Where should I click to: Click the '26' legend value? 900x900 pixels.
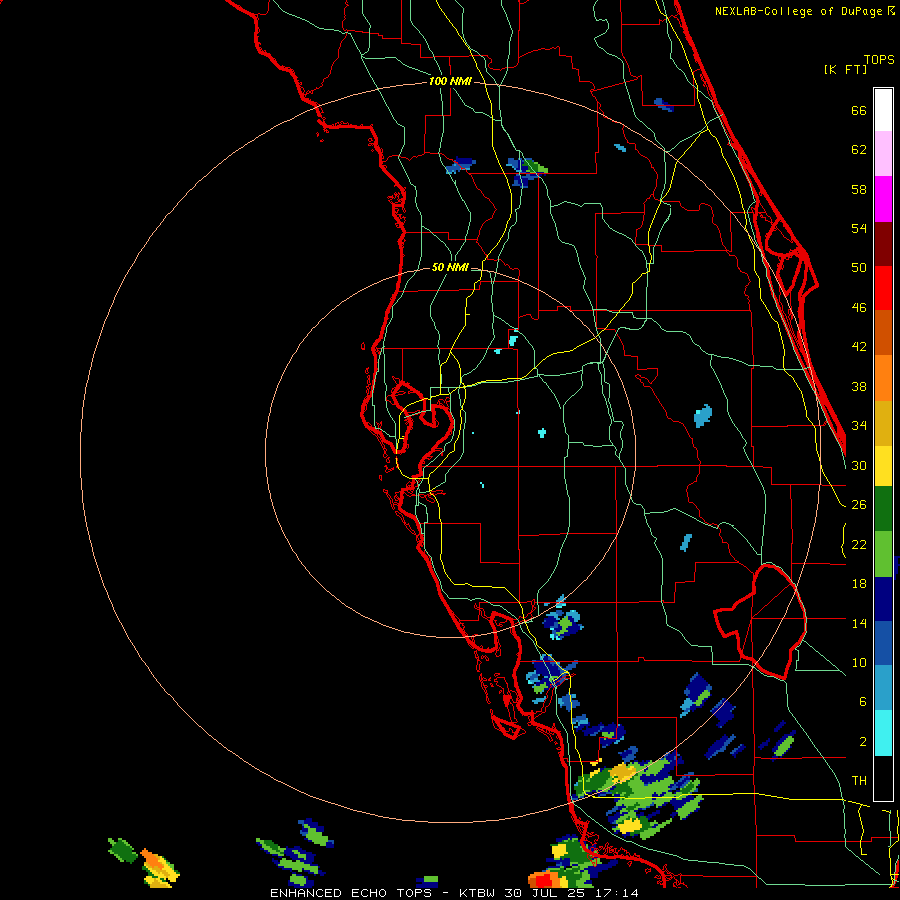pos(859,505)
